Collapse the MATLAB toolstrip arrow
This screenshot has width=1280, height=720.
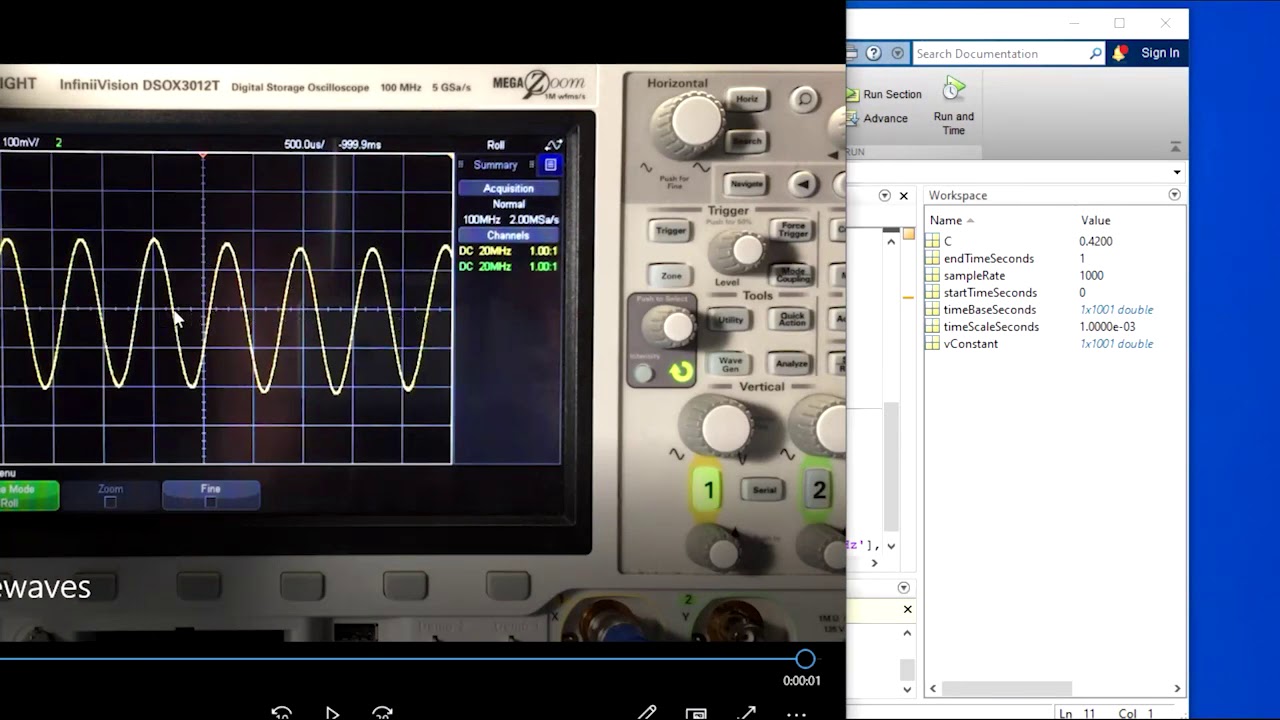coord(1175,147)
